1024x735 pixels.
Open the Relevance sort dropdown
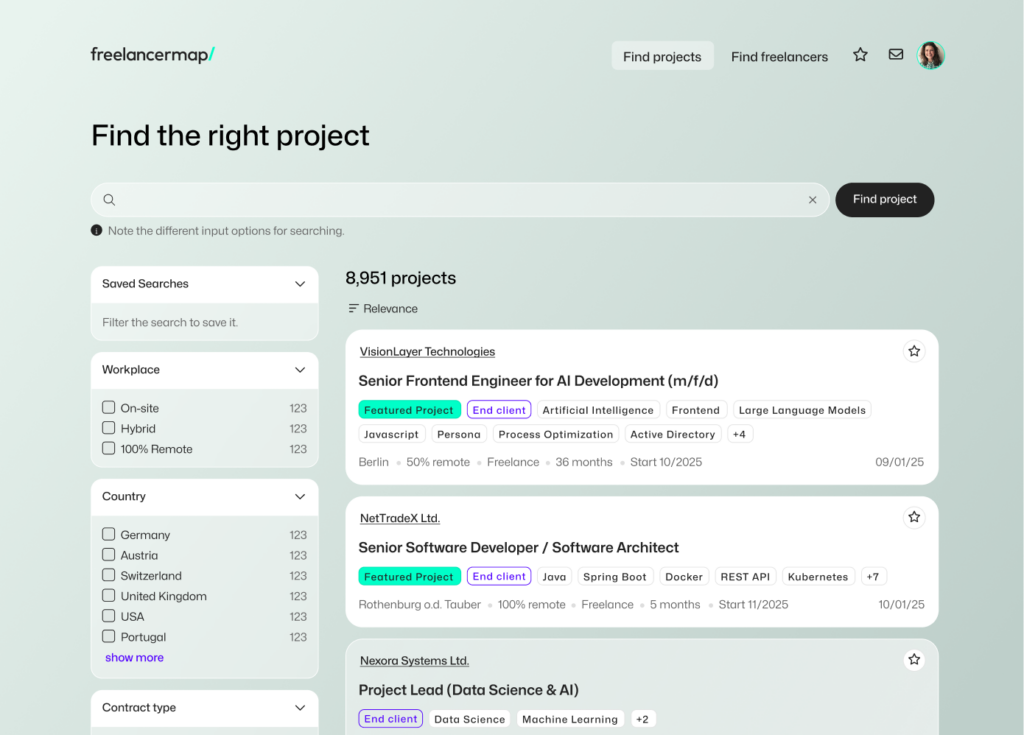[x=383, y=309]
